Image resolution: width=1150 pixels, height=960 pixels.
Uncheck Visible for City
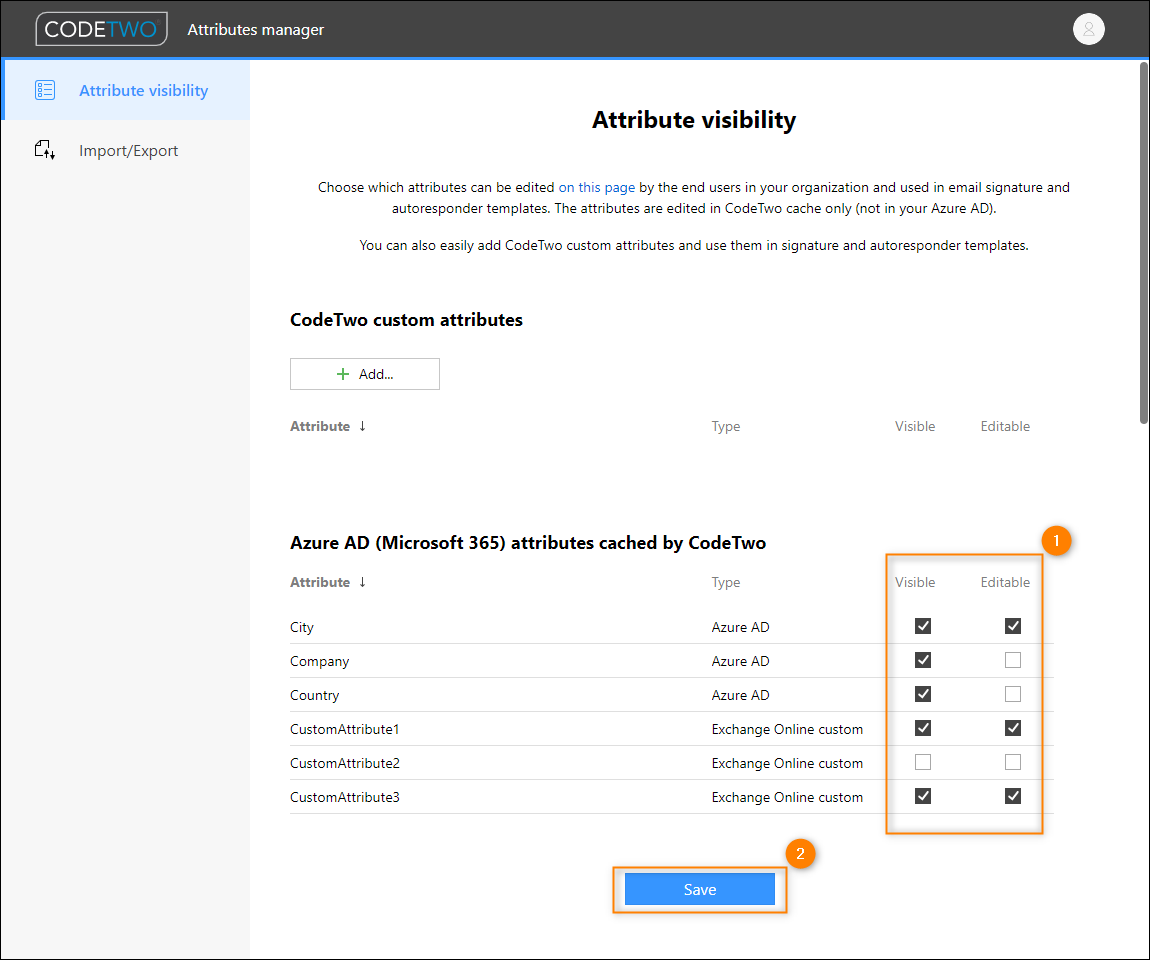coord(923,626)
